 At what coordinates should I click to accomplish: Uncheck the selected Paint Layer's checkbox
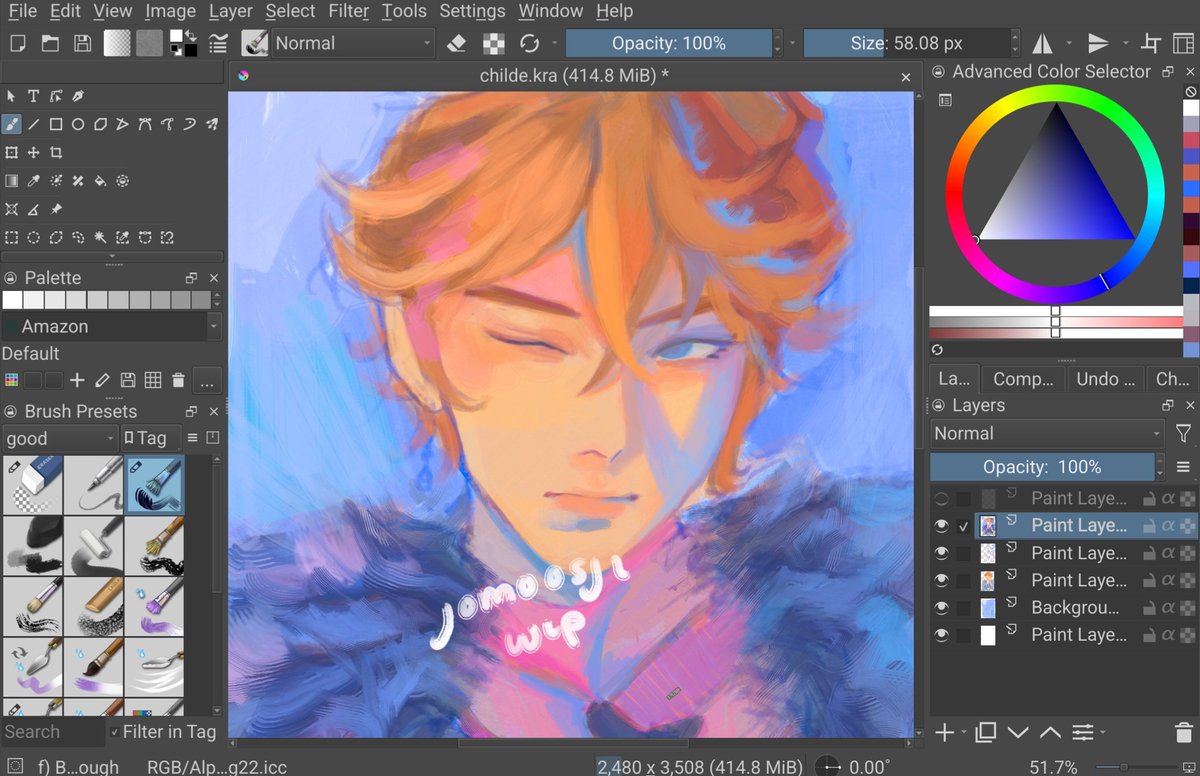[964, 525]
